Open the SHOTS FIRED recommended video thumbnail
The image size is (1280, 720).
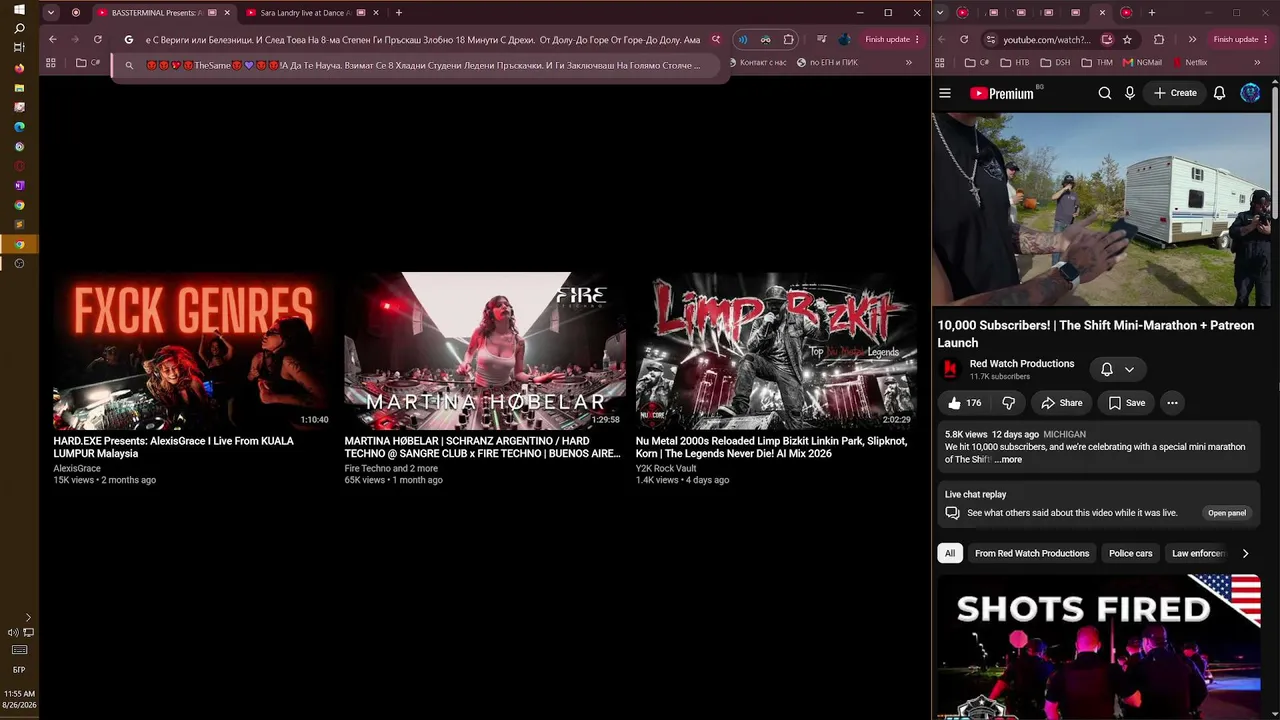click(1099, 647)
